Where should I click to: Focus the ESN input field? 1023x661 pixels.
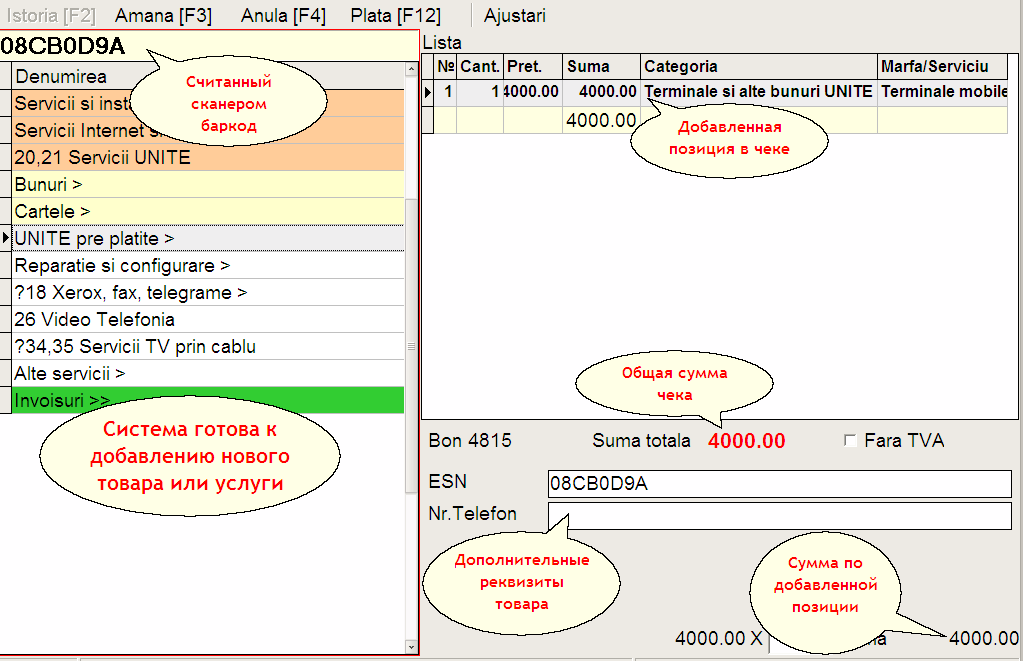pos(780,484)
